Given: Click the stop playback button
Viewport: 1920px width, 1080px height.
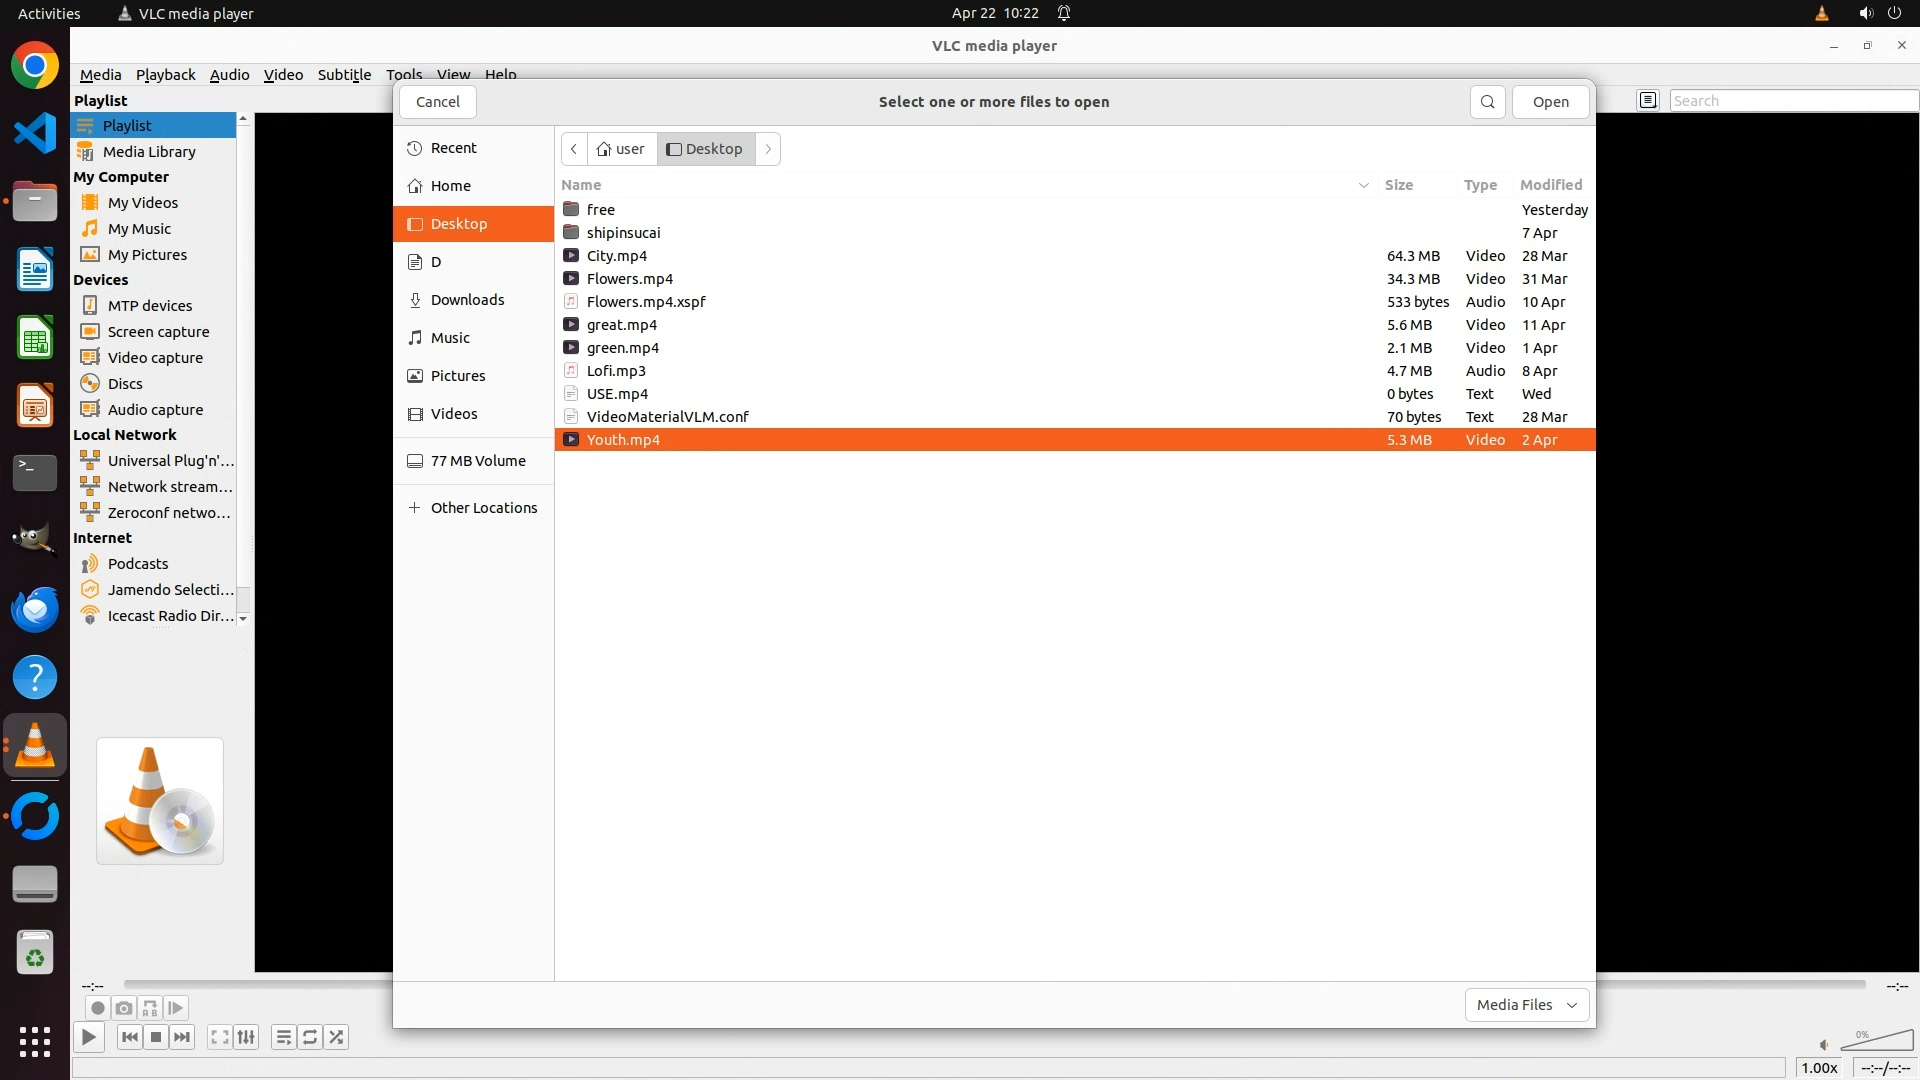Looking at the screenshot, I should pos(156,1037).
